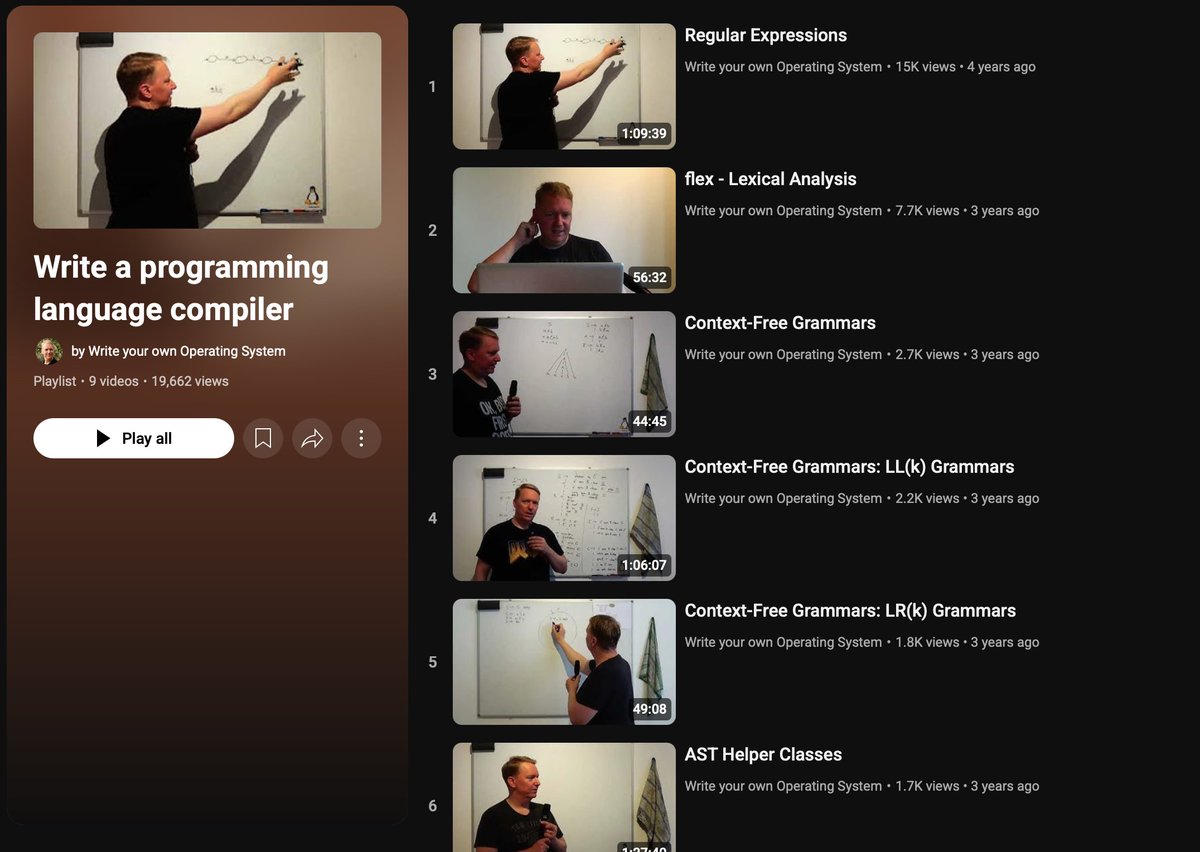The width and height of the screenshot is (1200, 852).
Task: Open the 44:45 Context-Free Grammars thumbnail
Action: 564,374
